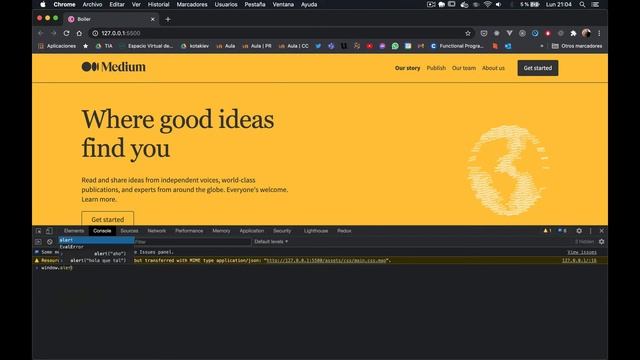
Task: Open the Default levels dropdown
Action: (x=271, y=242)
